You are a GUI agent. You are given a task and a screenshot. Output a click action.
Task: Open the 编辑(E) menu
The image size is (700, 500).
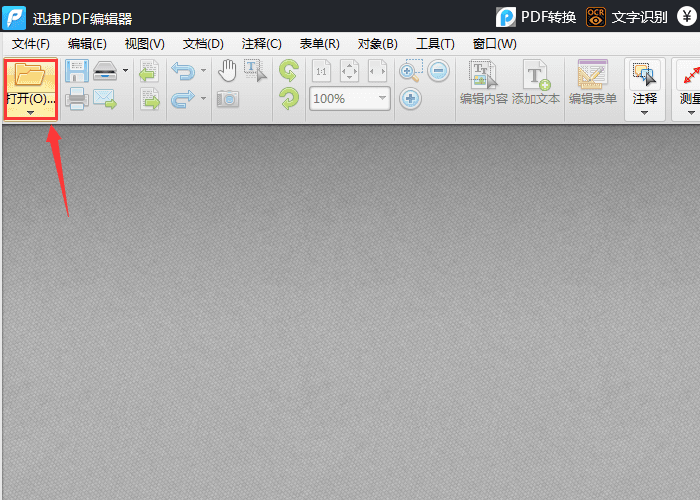pos(87,44)
